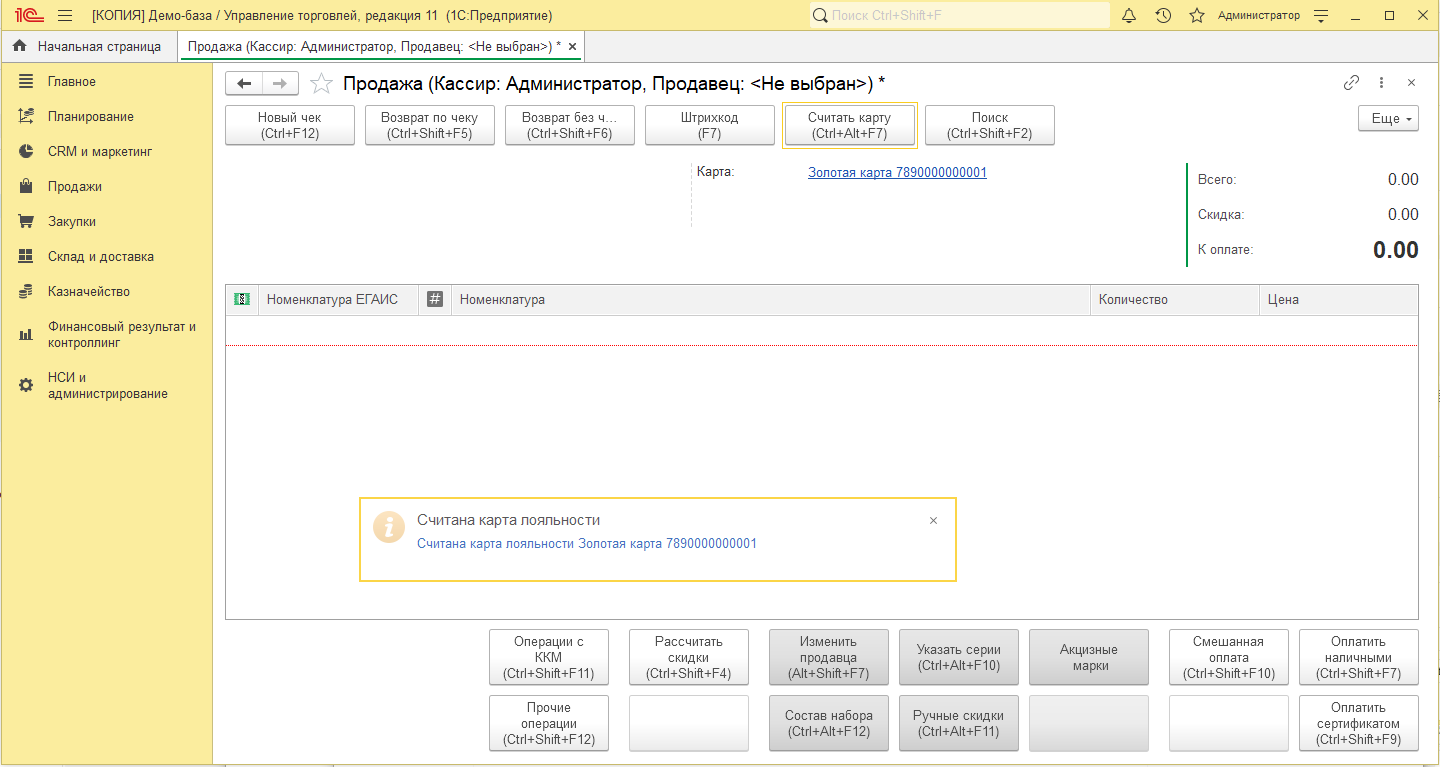Copy link using the chain icon
This screenshot has width=1440, height=767.
point(1351,83)
